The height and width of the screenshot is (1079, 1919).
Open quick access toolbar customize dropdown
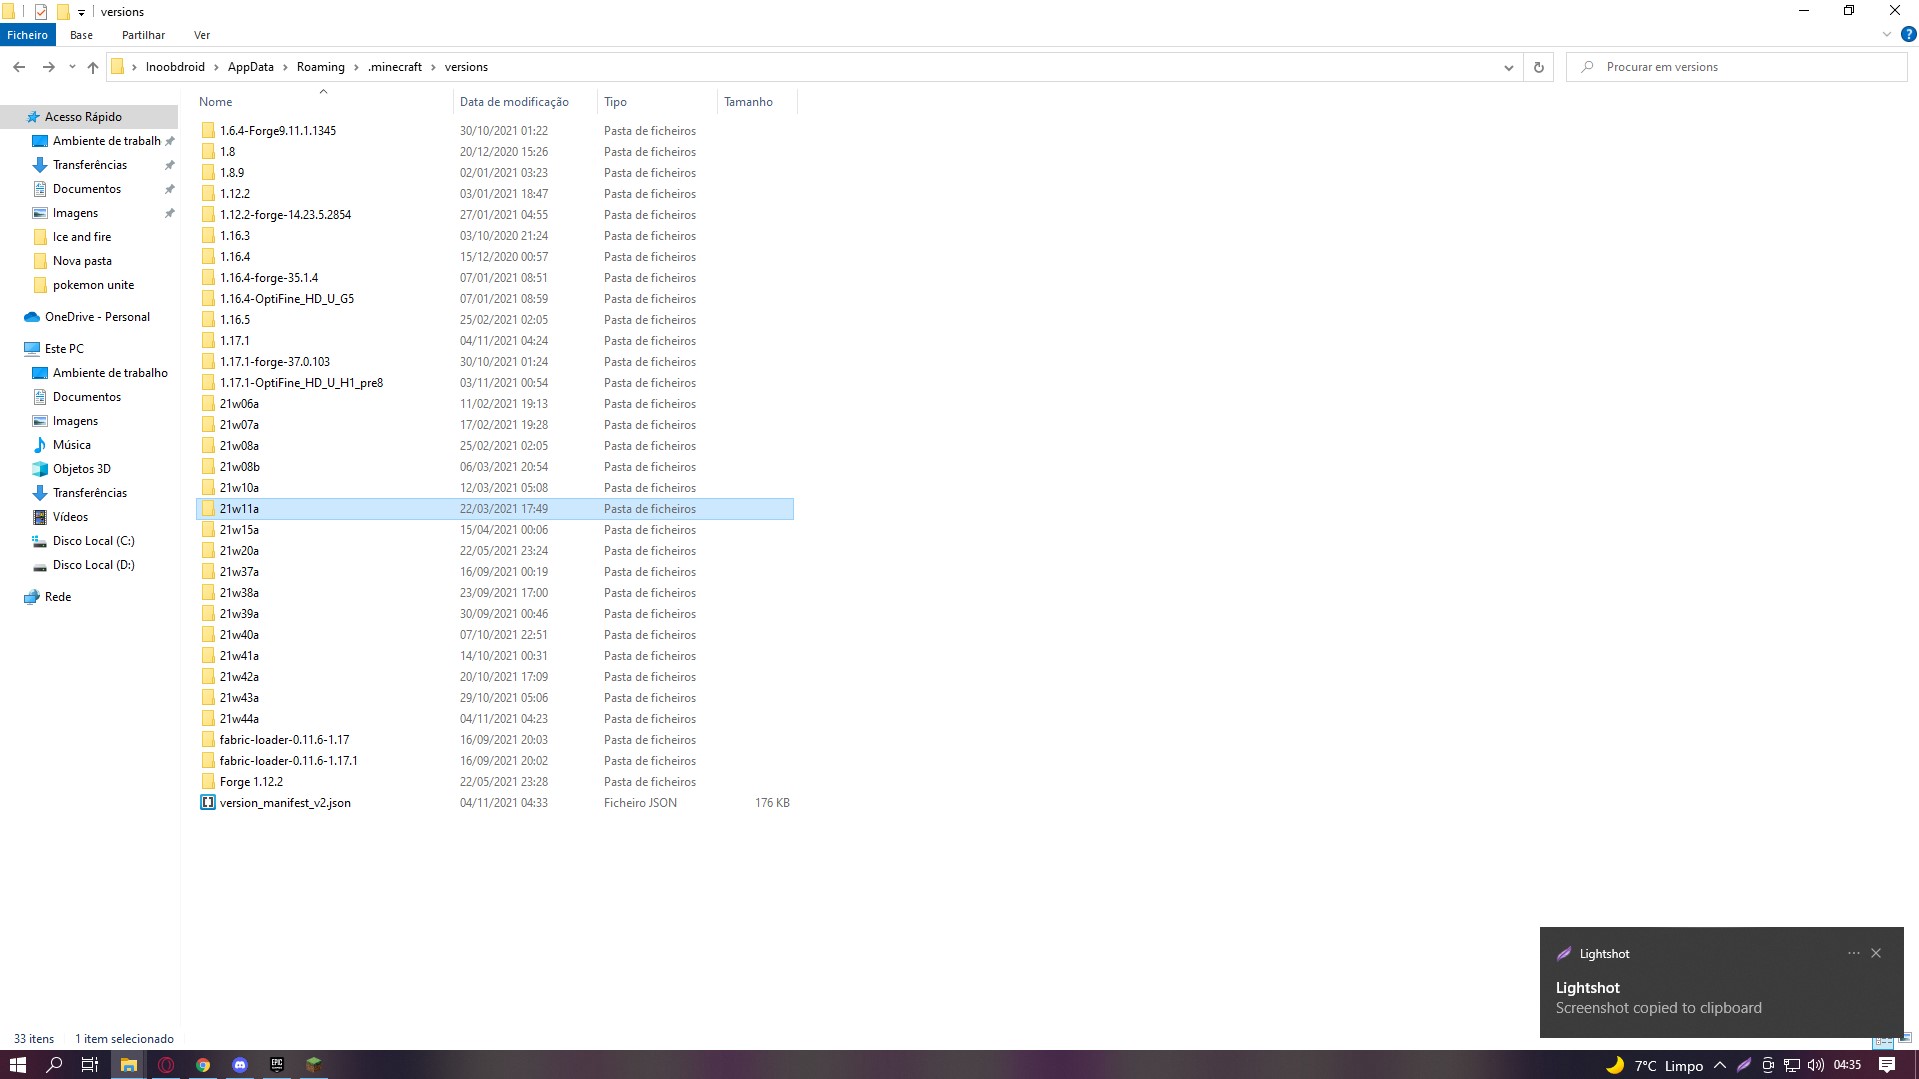coord(82,13)
